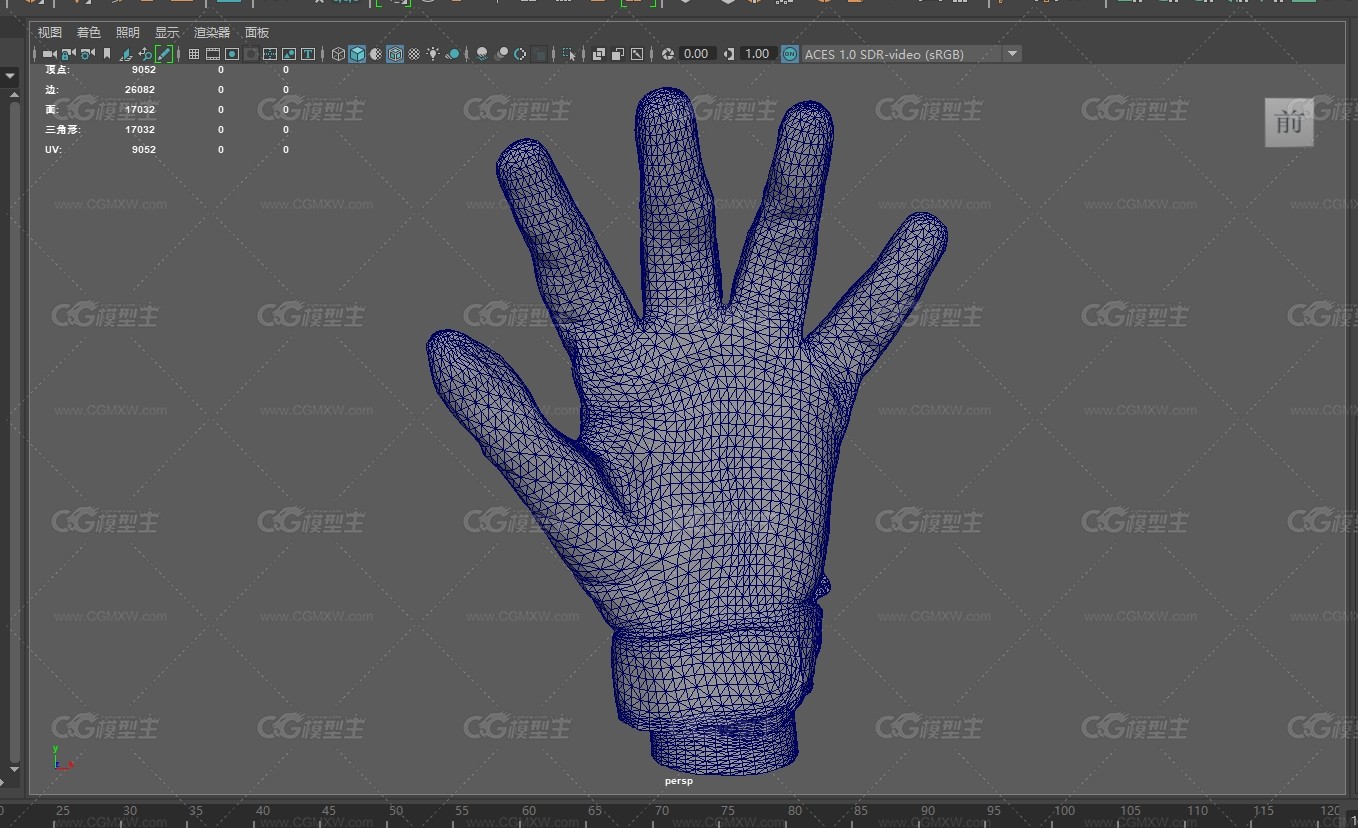This screenshot has height=828, width=1358.
Task: Toggle the Depth of Field icon
Action: tap(539, 54)
